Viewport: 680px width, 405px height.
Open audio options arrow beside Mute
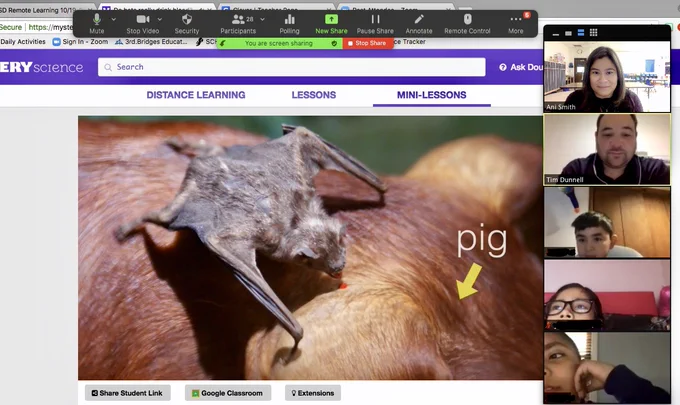tap(114, 19)
